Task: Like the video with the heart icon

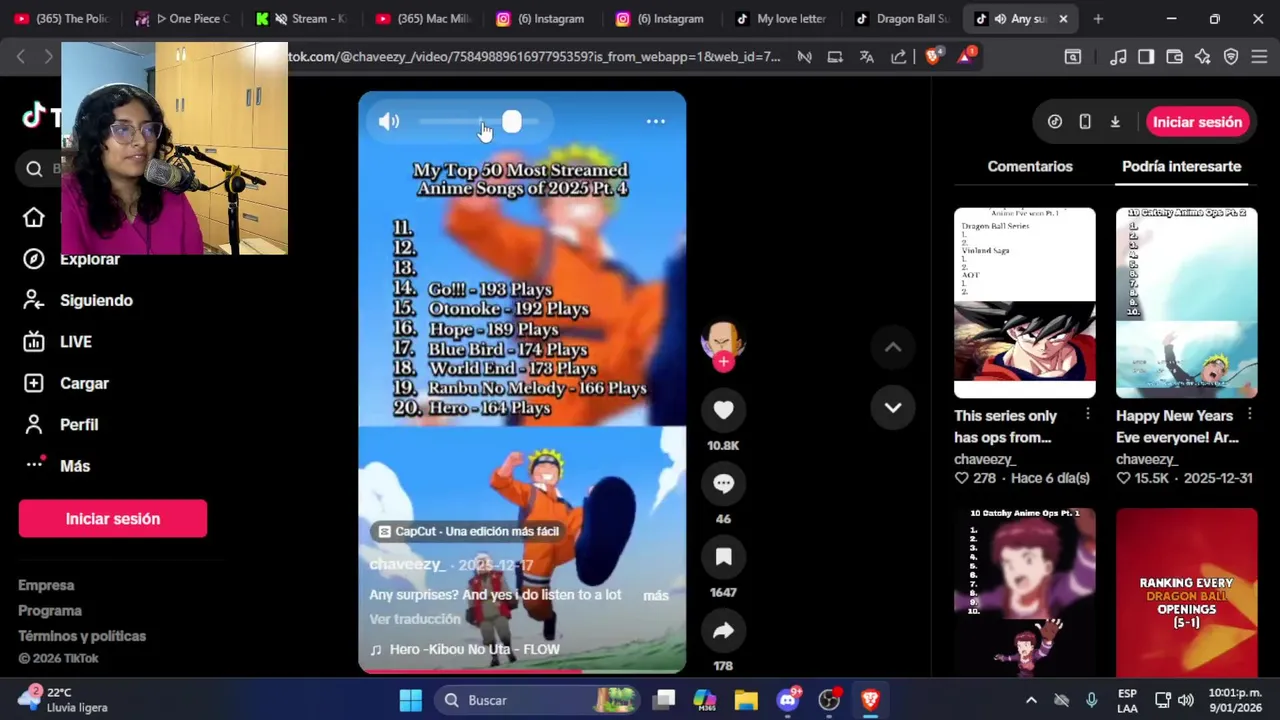Action: (723, 409)
